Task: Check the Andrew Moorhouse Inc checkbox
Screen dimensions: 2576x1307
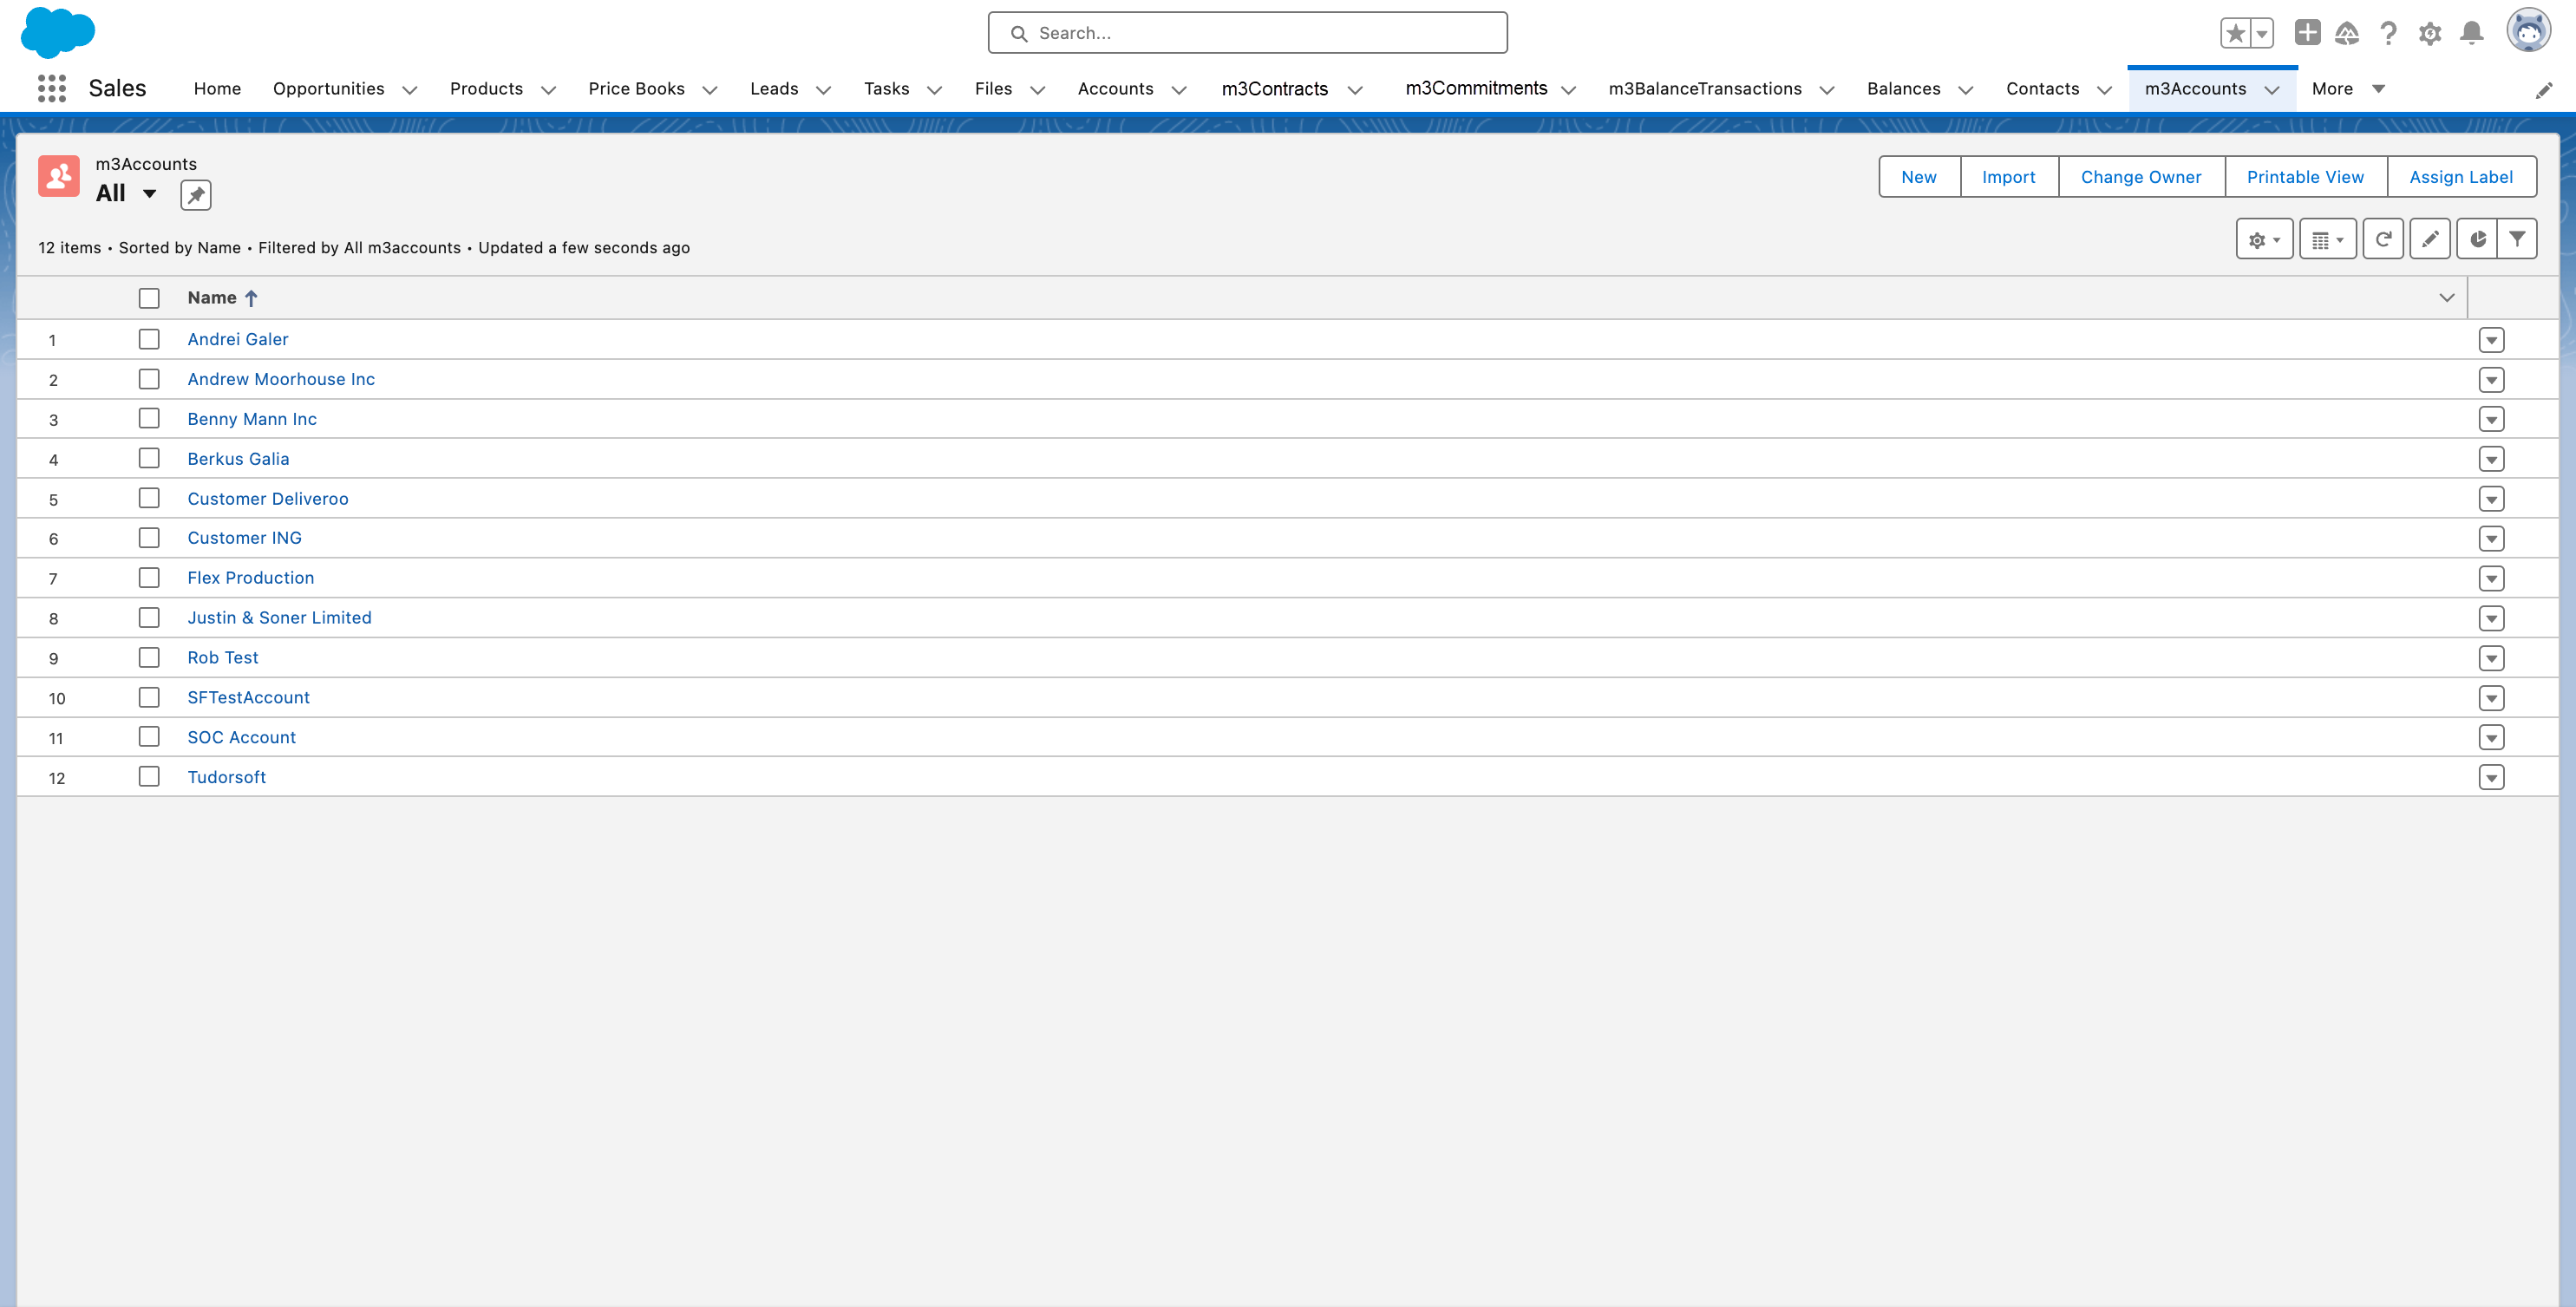Action: (149, 379)
